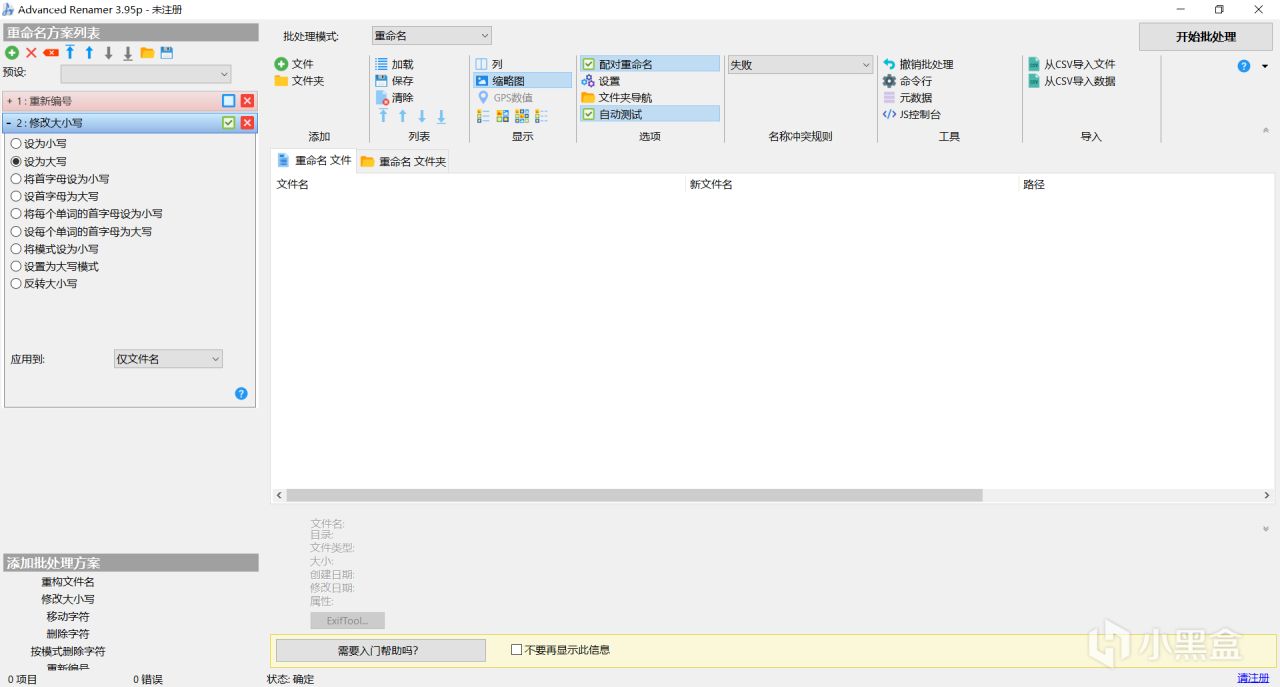Click 从CSV导入文件

[x=1071, y=64]
